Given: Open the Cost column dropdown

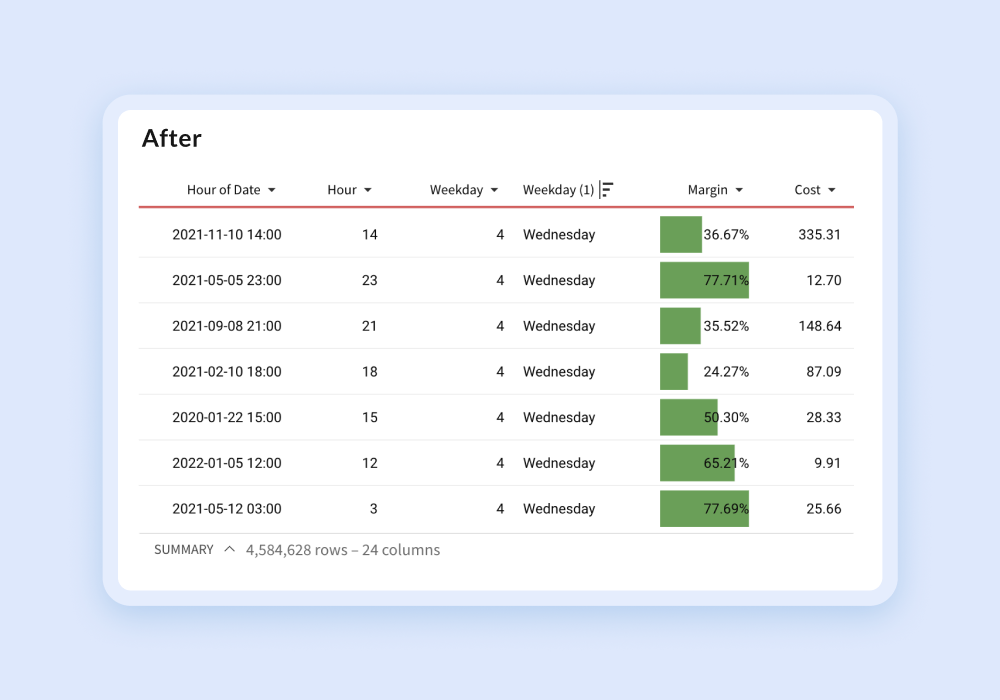Looking at the screenshot, I should tap(835, 190).
